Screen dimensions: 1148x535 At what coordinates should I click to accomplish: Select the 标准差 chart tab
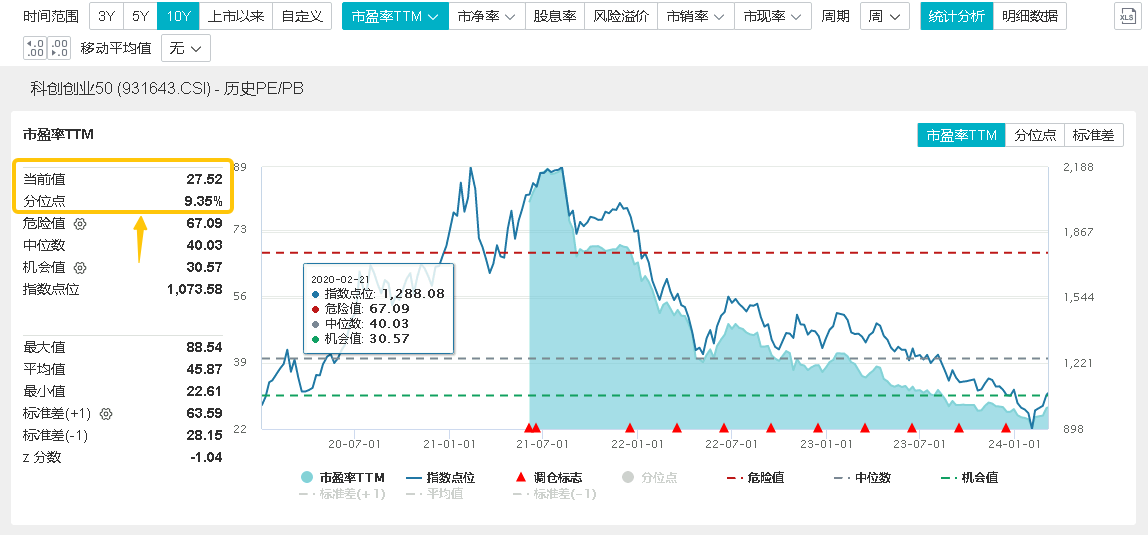pyautogui.click(x=1093, y=135)
